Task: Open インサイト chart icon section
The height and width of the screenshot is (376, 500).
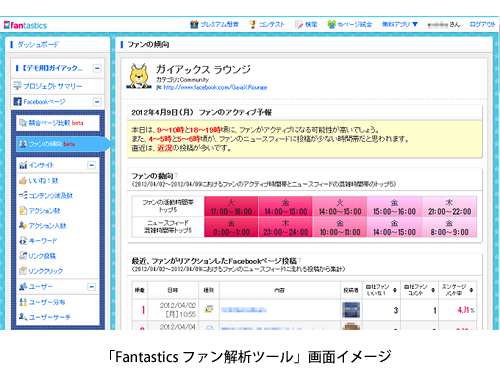Action: (36, 165)
